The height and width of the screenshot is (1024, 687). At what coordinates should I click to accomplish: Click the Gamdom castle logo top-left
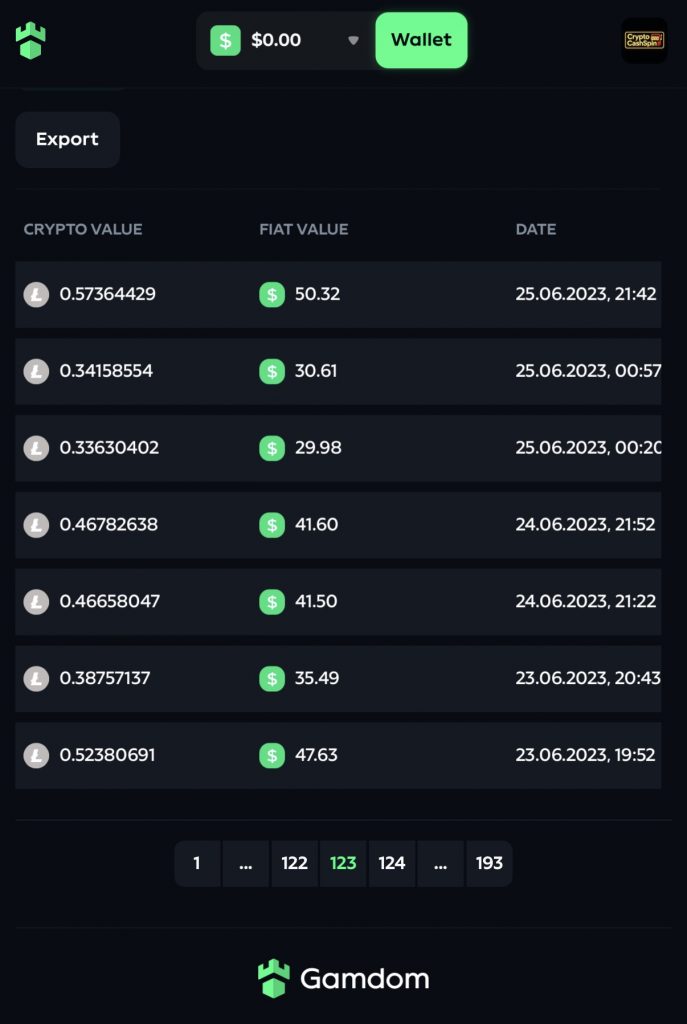(31, 40)
